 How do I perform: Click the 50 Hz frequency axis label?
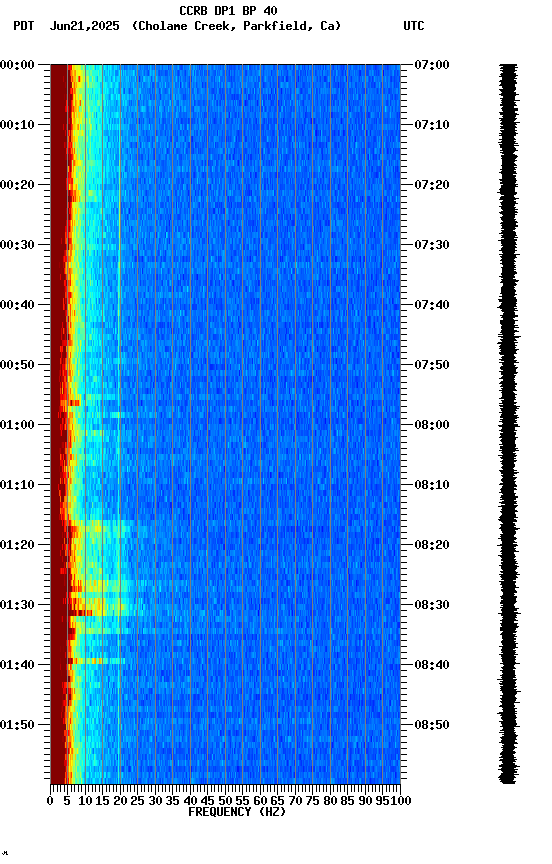[225, 801]
